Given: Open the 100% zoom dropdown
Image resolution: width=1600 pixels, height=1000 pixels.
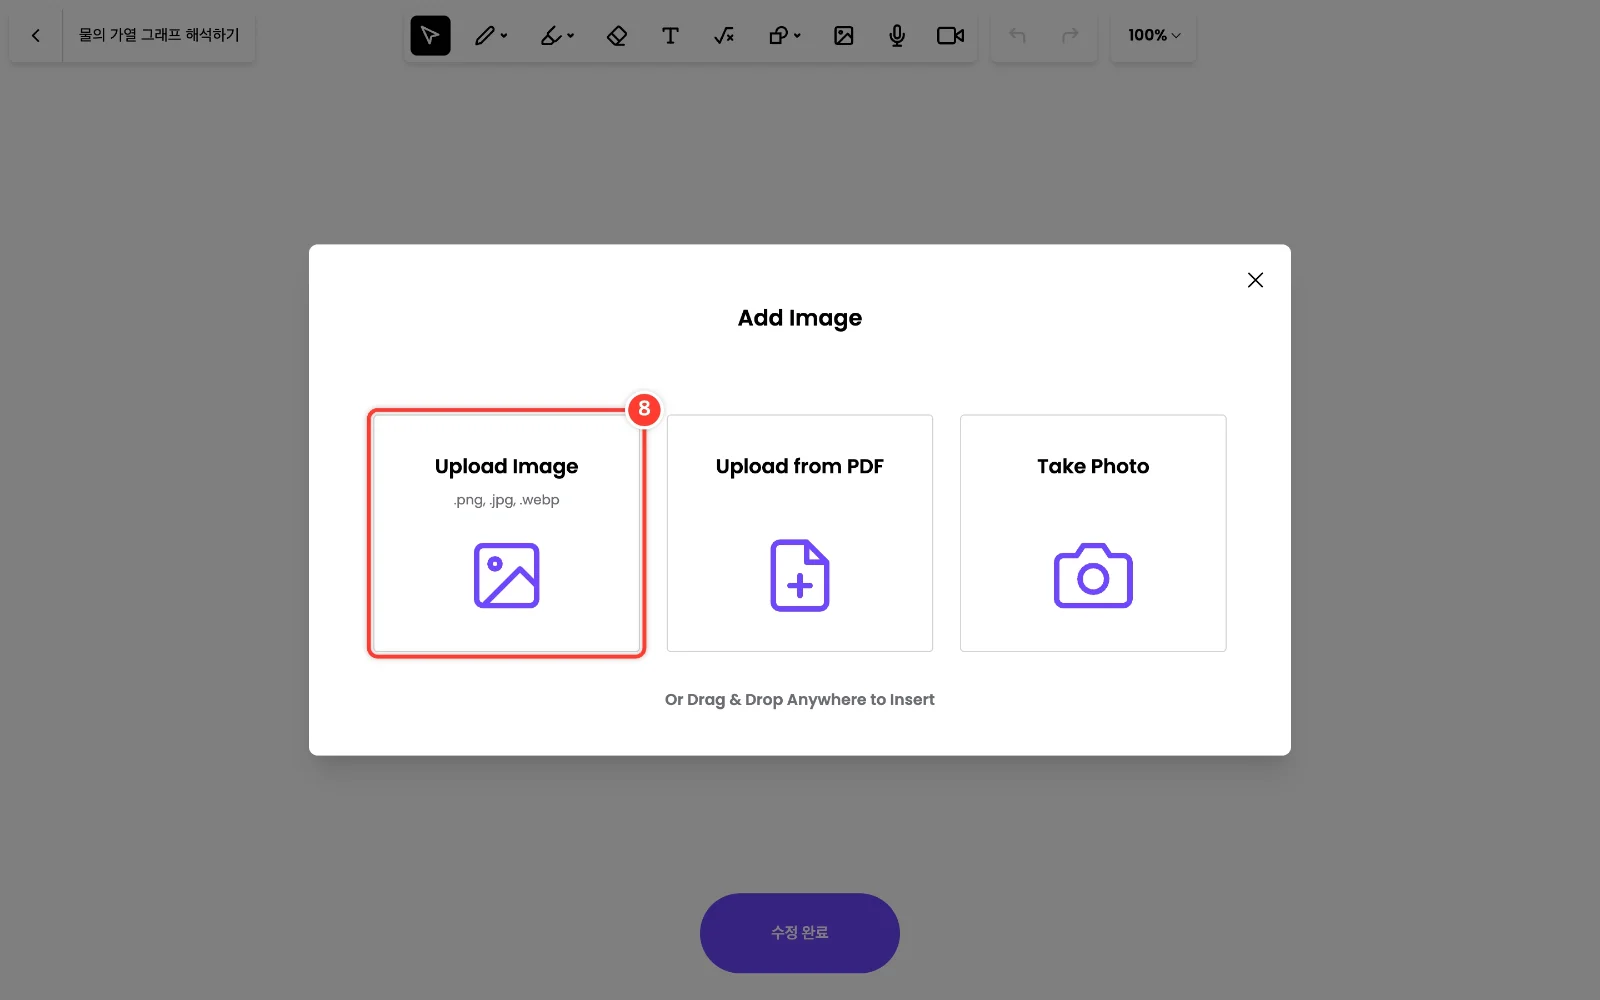Looking at the screenshot, I should pyautogui.click(x=1154, y=36).
